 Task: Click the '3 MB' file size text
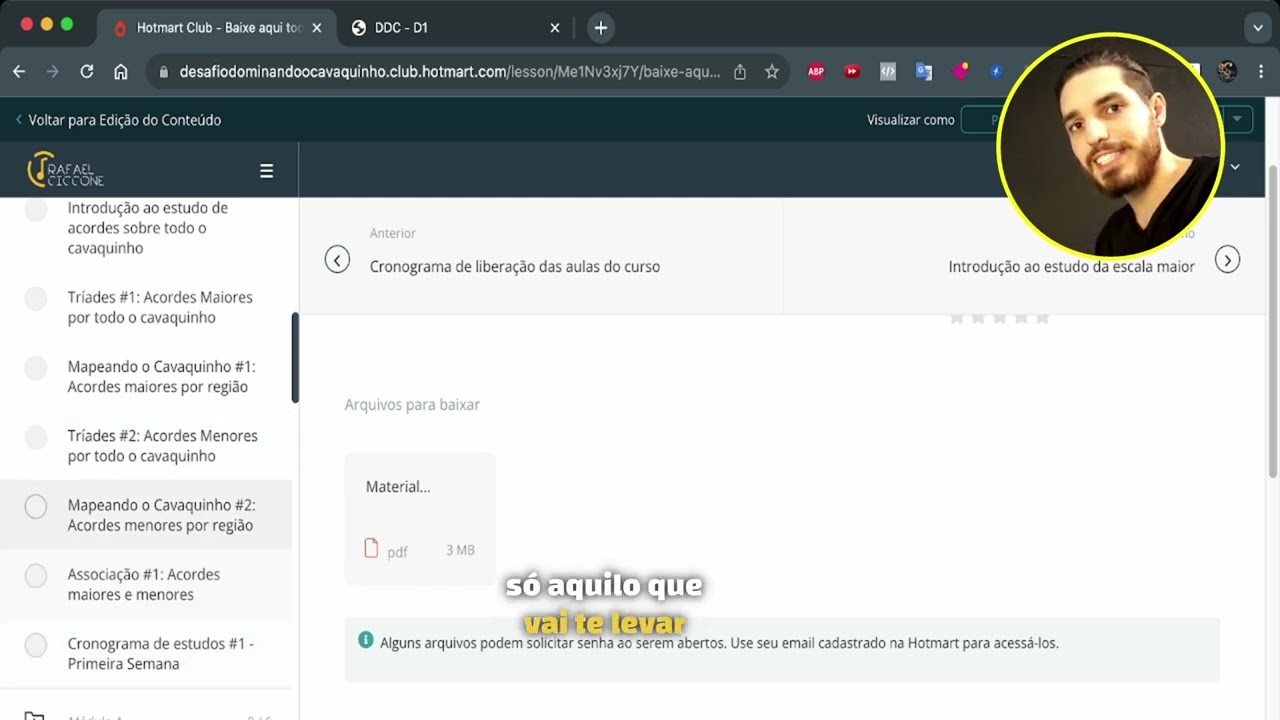[x=460, y=550]
